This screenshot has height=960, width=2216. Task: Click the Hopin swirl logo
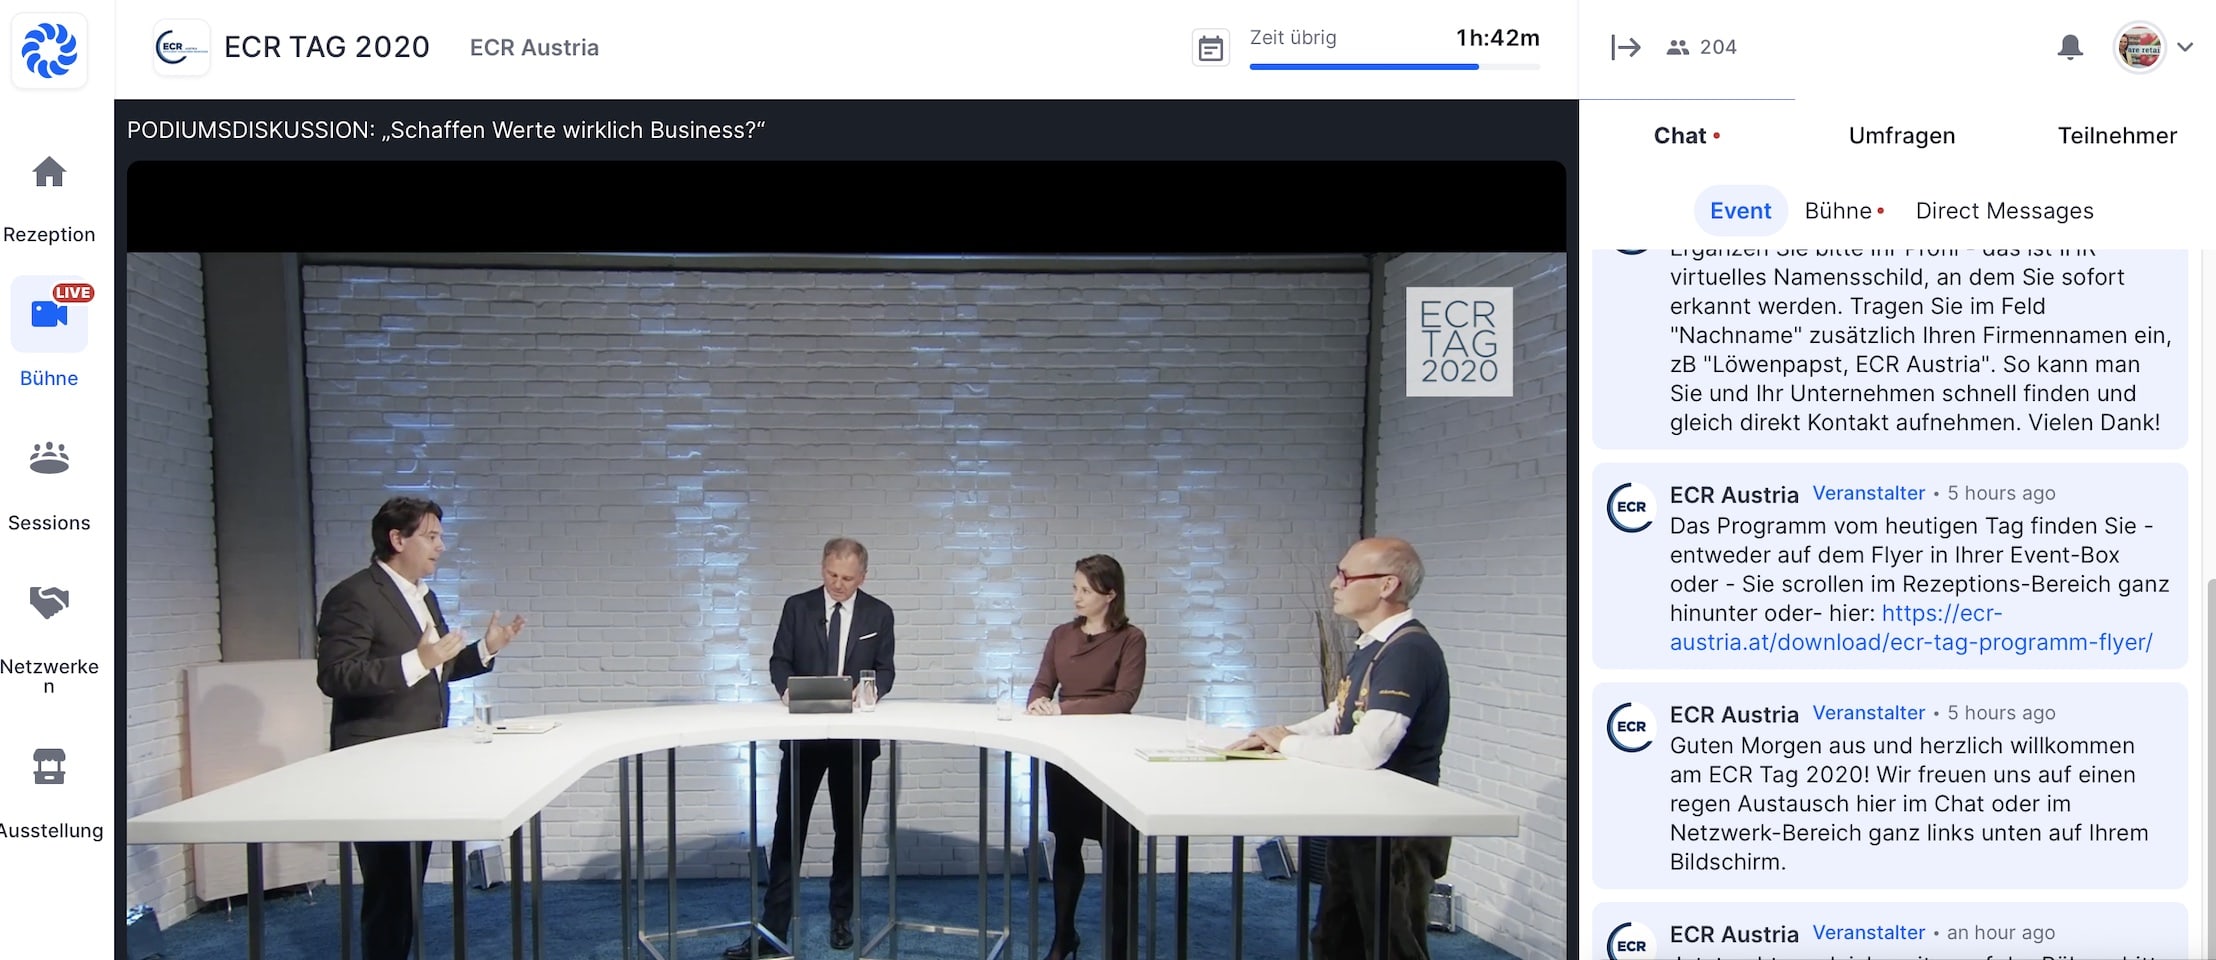point(49,50)
